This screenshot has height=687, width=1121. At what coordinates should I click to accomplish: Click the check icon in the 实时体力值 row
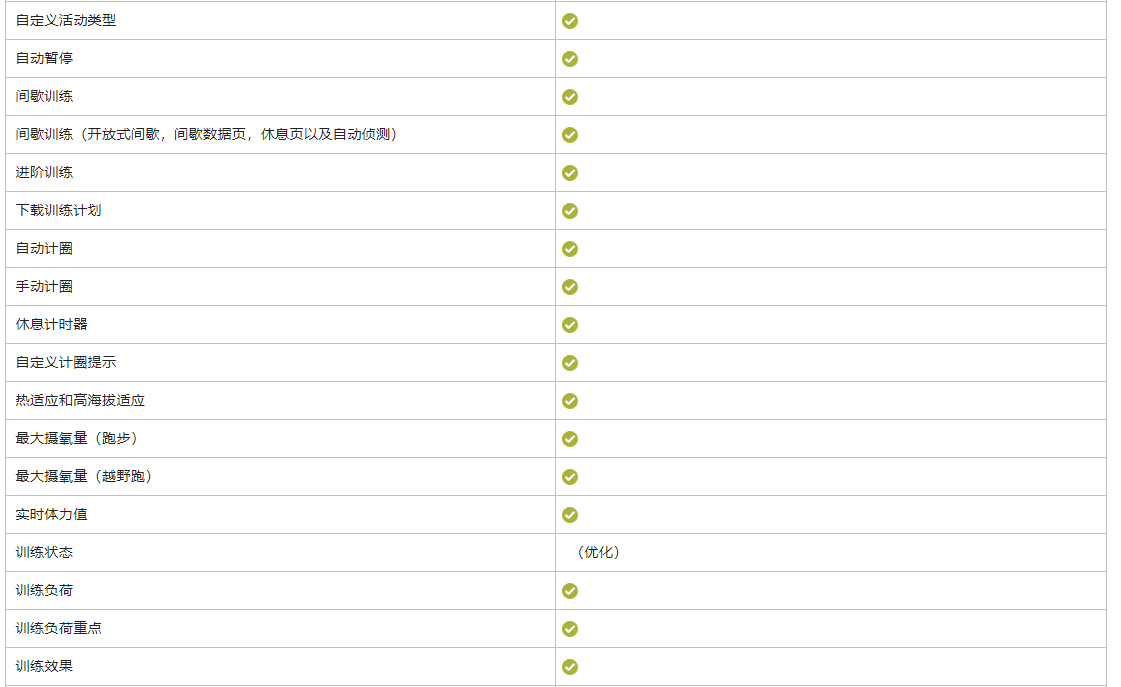(x=570, y=515)
